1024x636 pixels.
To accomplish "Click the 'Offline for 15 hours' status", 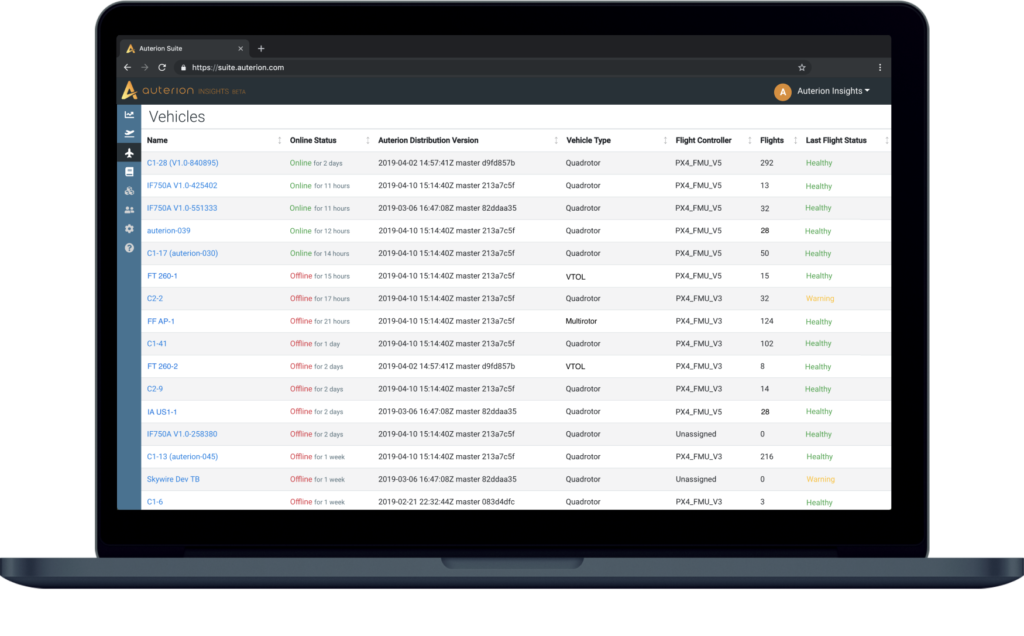I will tap(319, 276).
